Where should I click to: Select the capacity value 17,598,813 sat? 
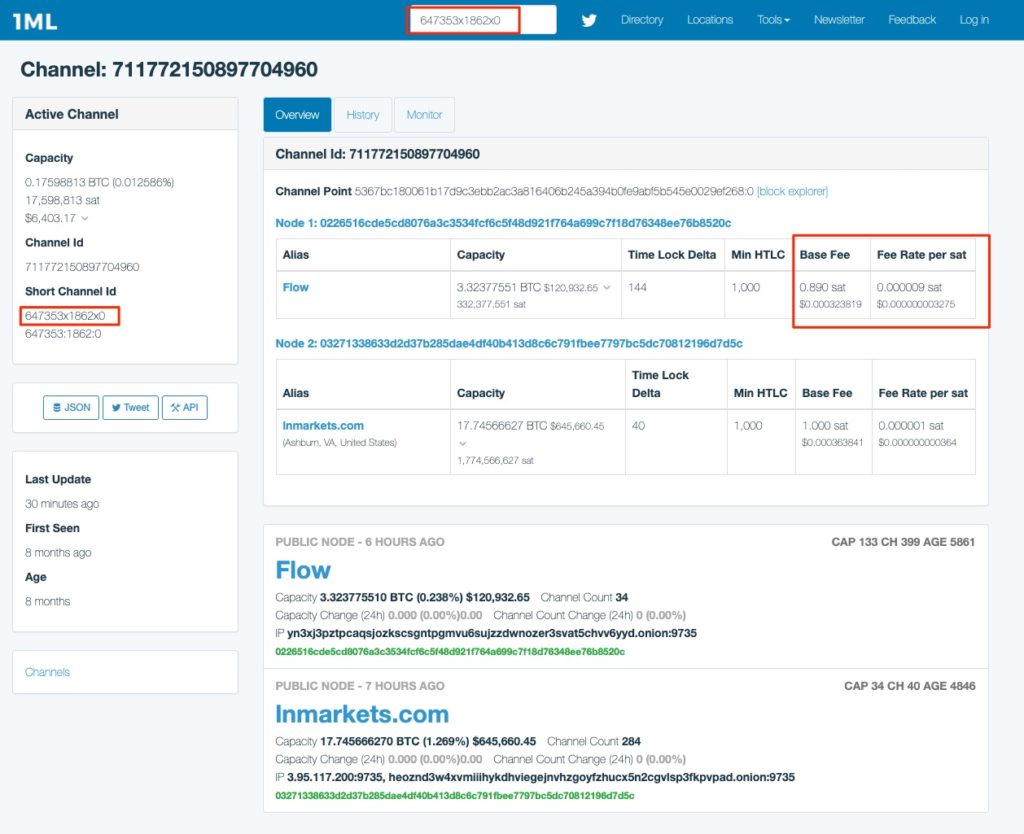coord(63,200)
